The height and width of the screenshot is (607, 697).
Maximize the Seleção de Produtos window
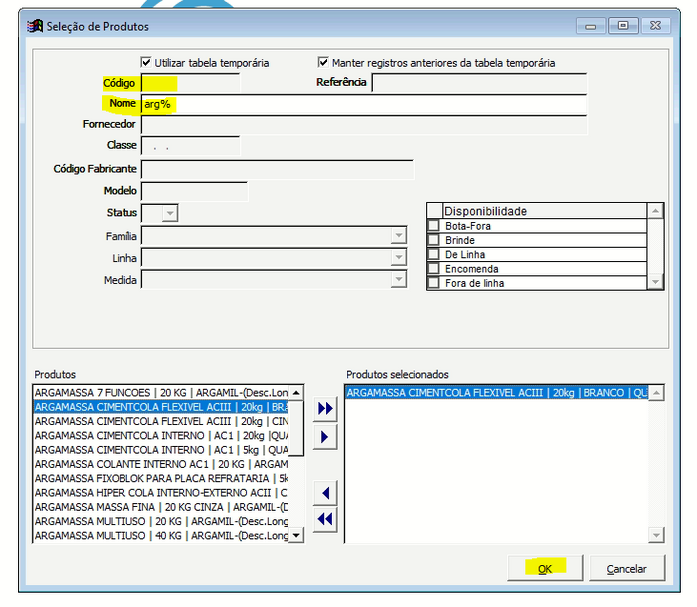coord(623,26)
